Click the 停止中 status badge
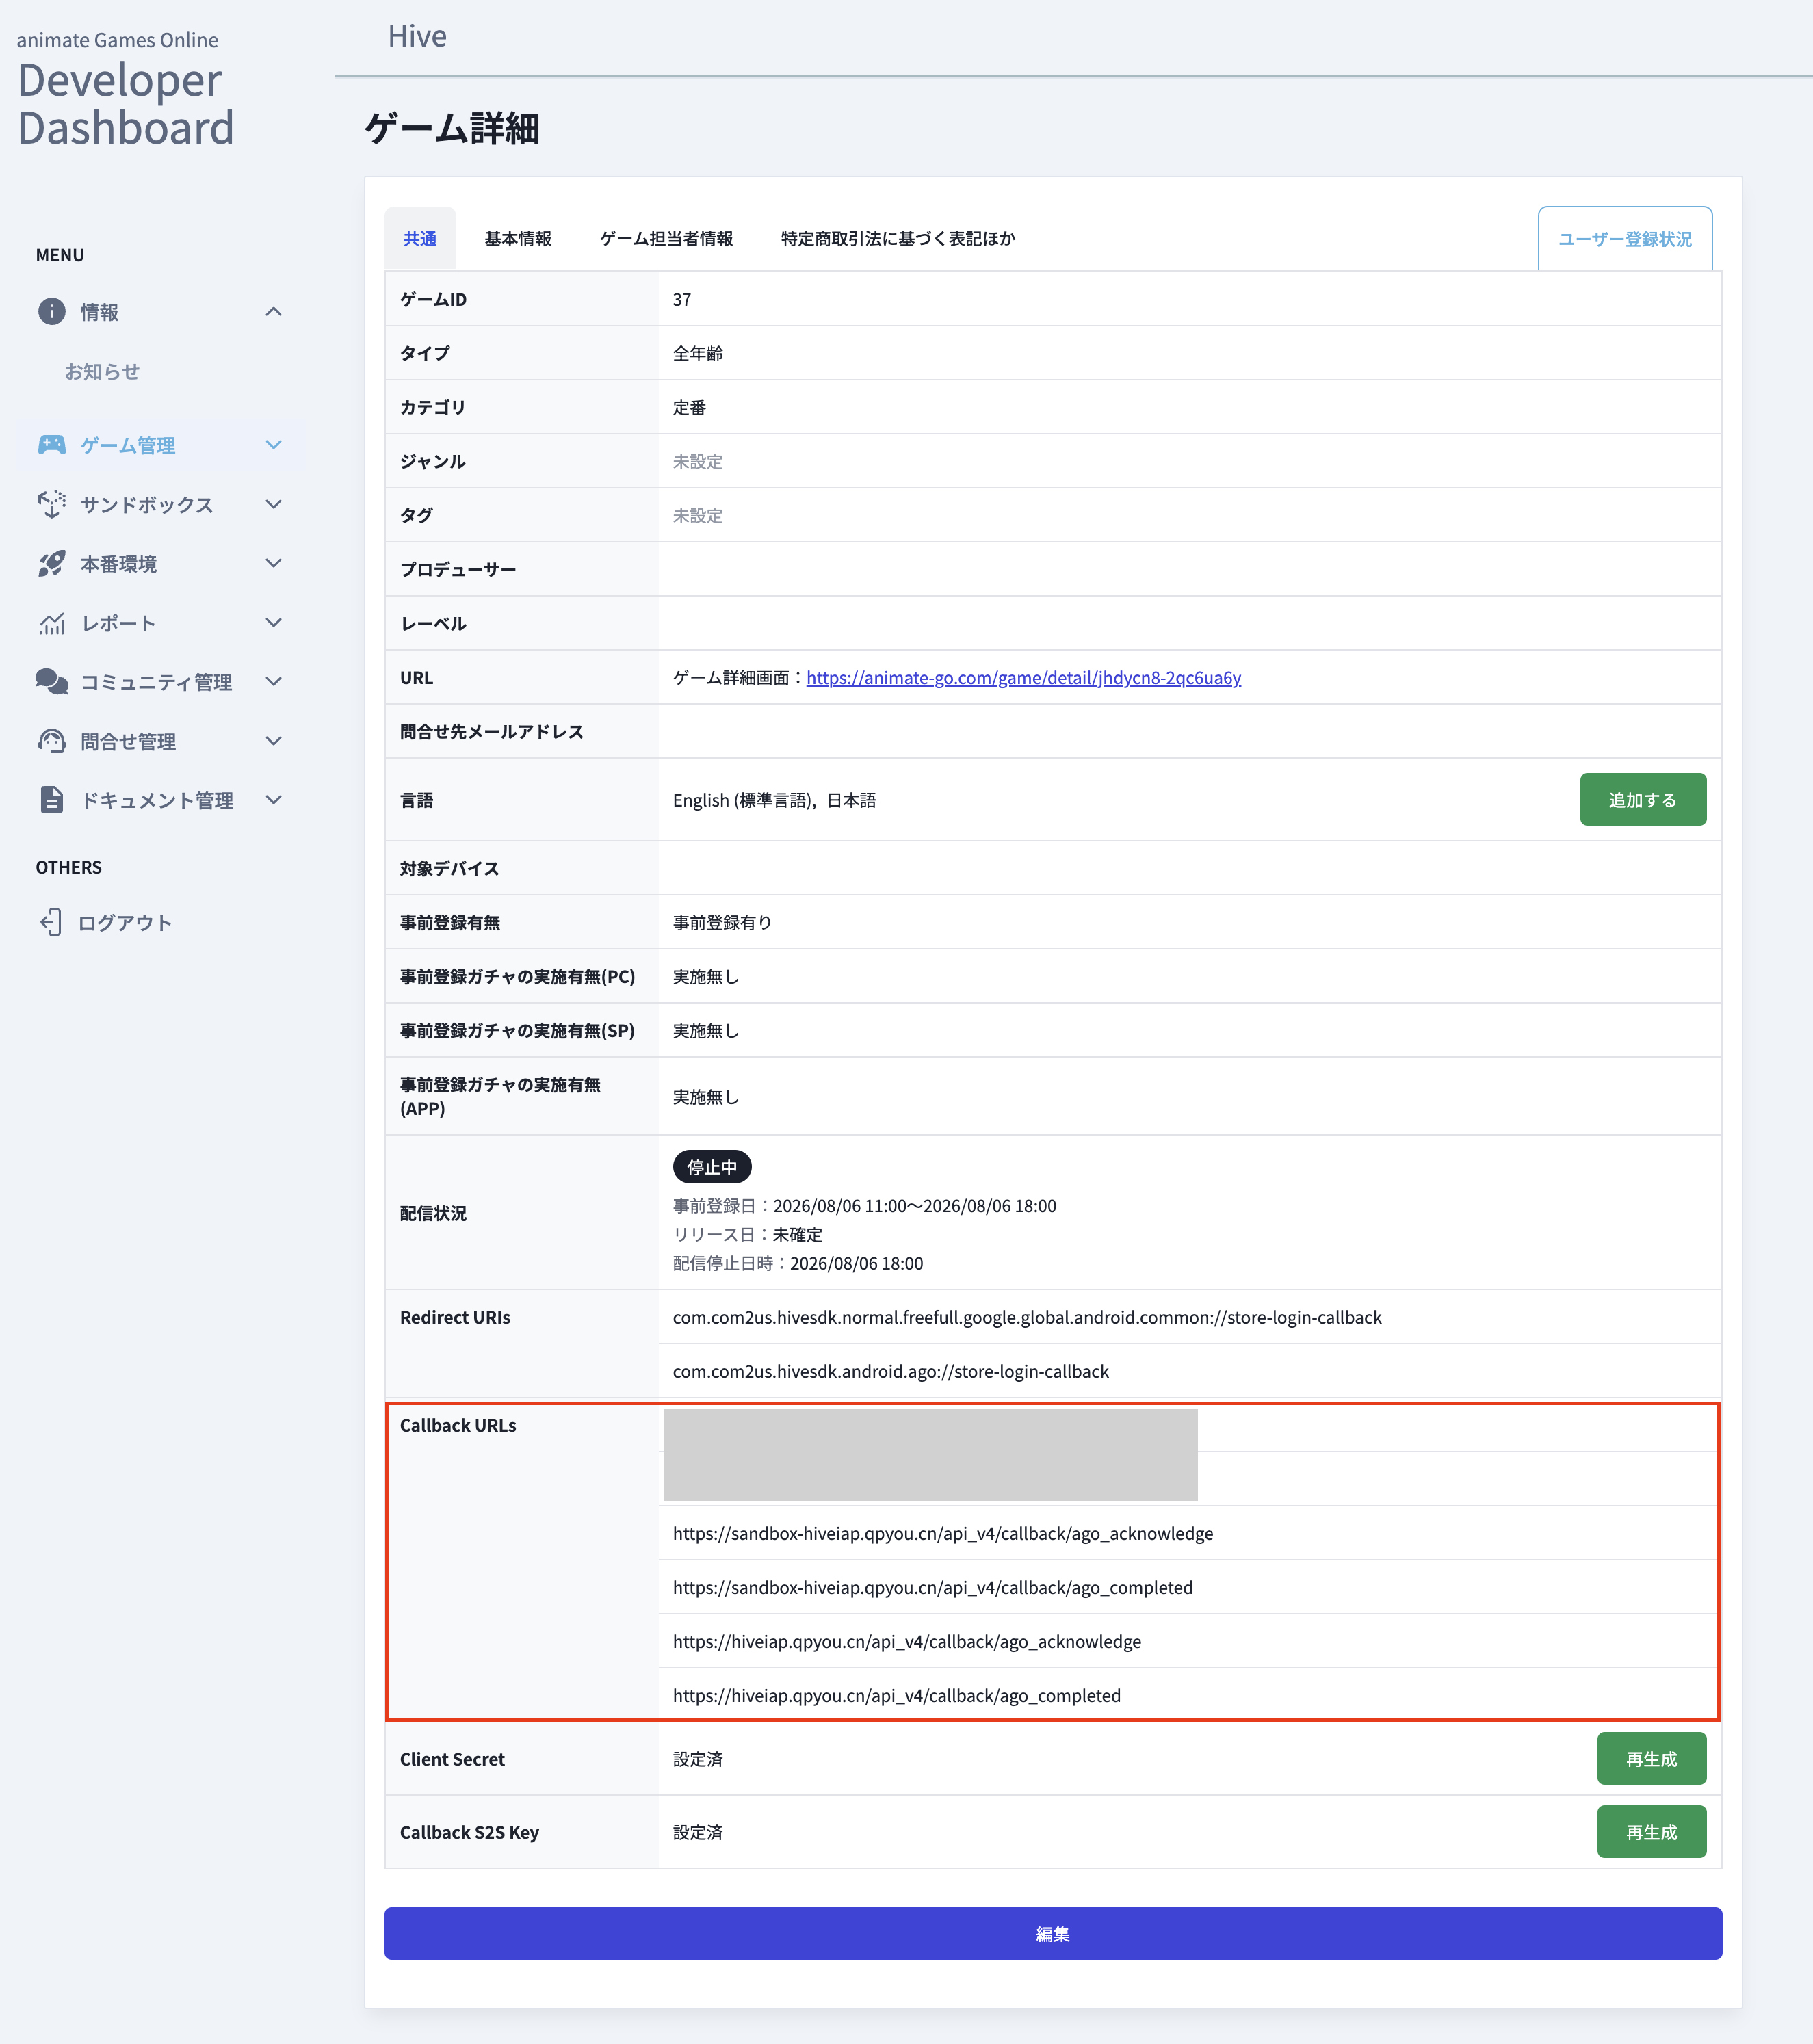This screenshot has height=2044, width=1813. pyautogui.click(x=712, y=1167)
